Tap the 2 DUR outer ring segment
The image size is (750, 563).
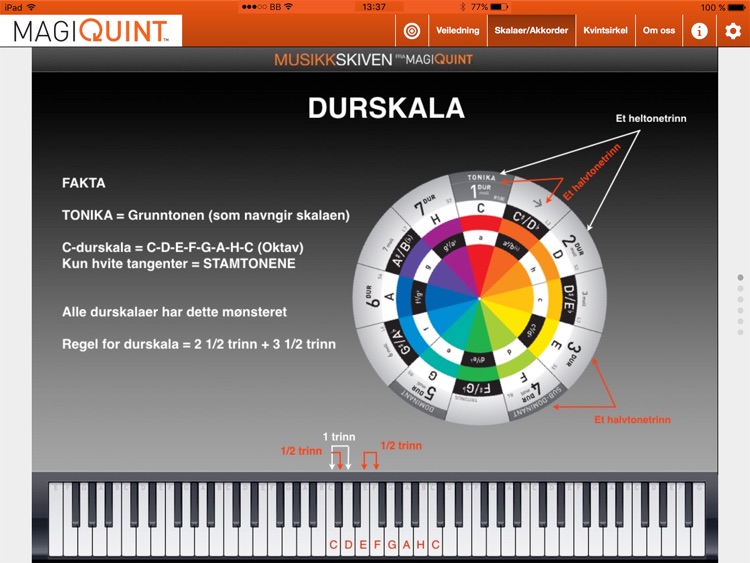coord(572,245)
